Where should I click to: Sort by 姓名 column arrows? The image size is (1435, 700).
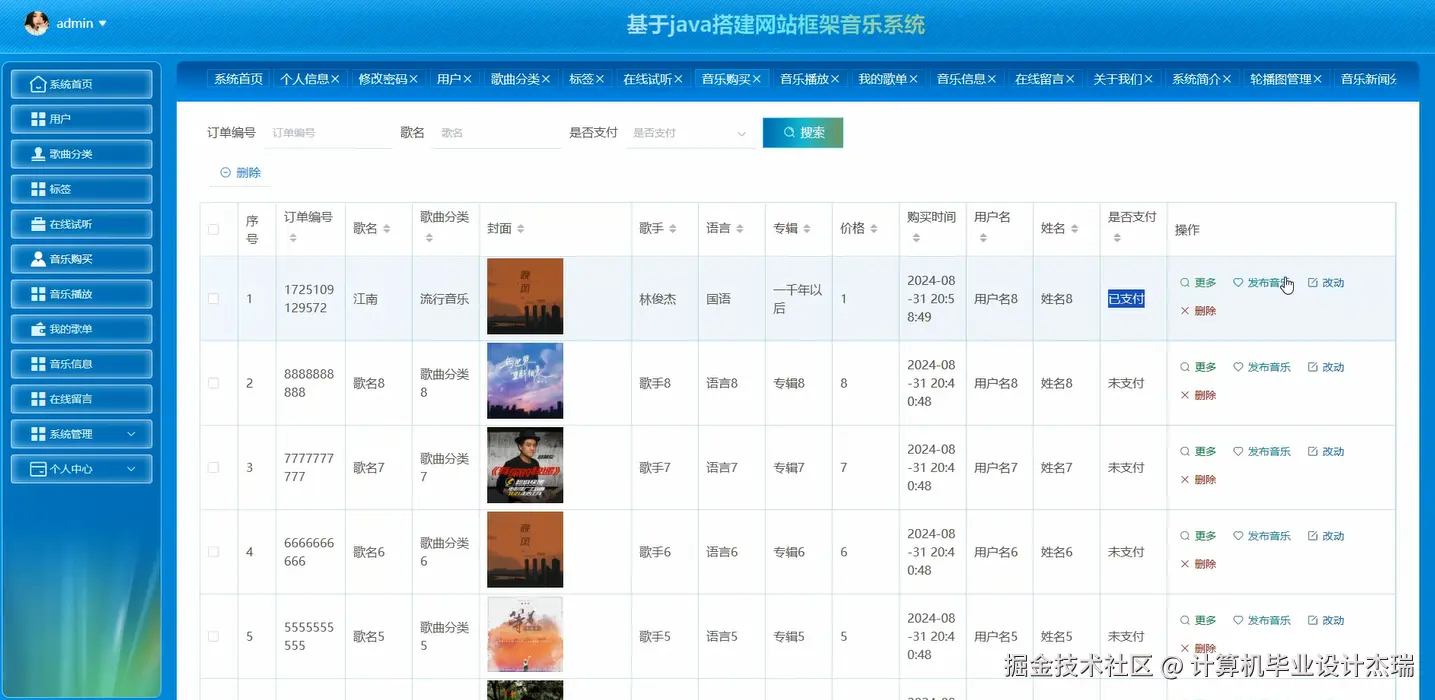(1075, 229)
